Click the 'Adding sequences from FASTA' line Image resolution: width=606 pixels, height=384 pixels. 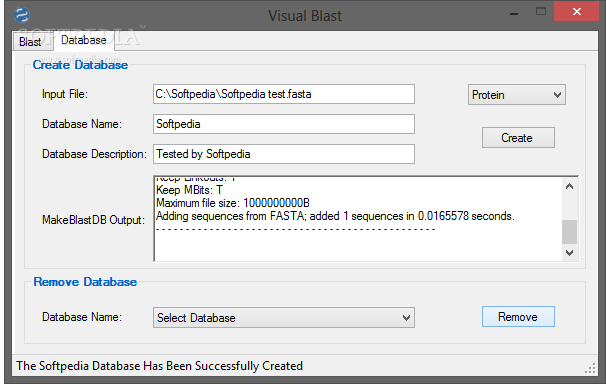(x=335, y=216)
